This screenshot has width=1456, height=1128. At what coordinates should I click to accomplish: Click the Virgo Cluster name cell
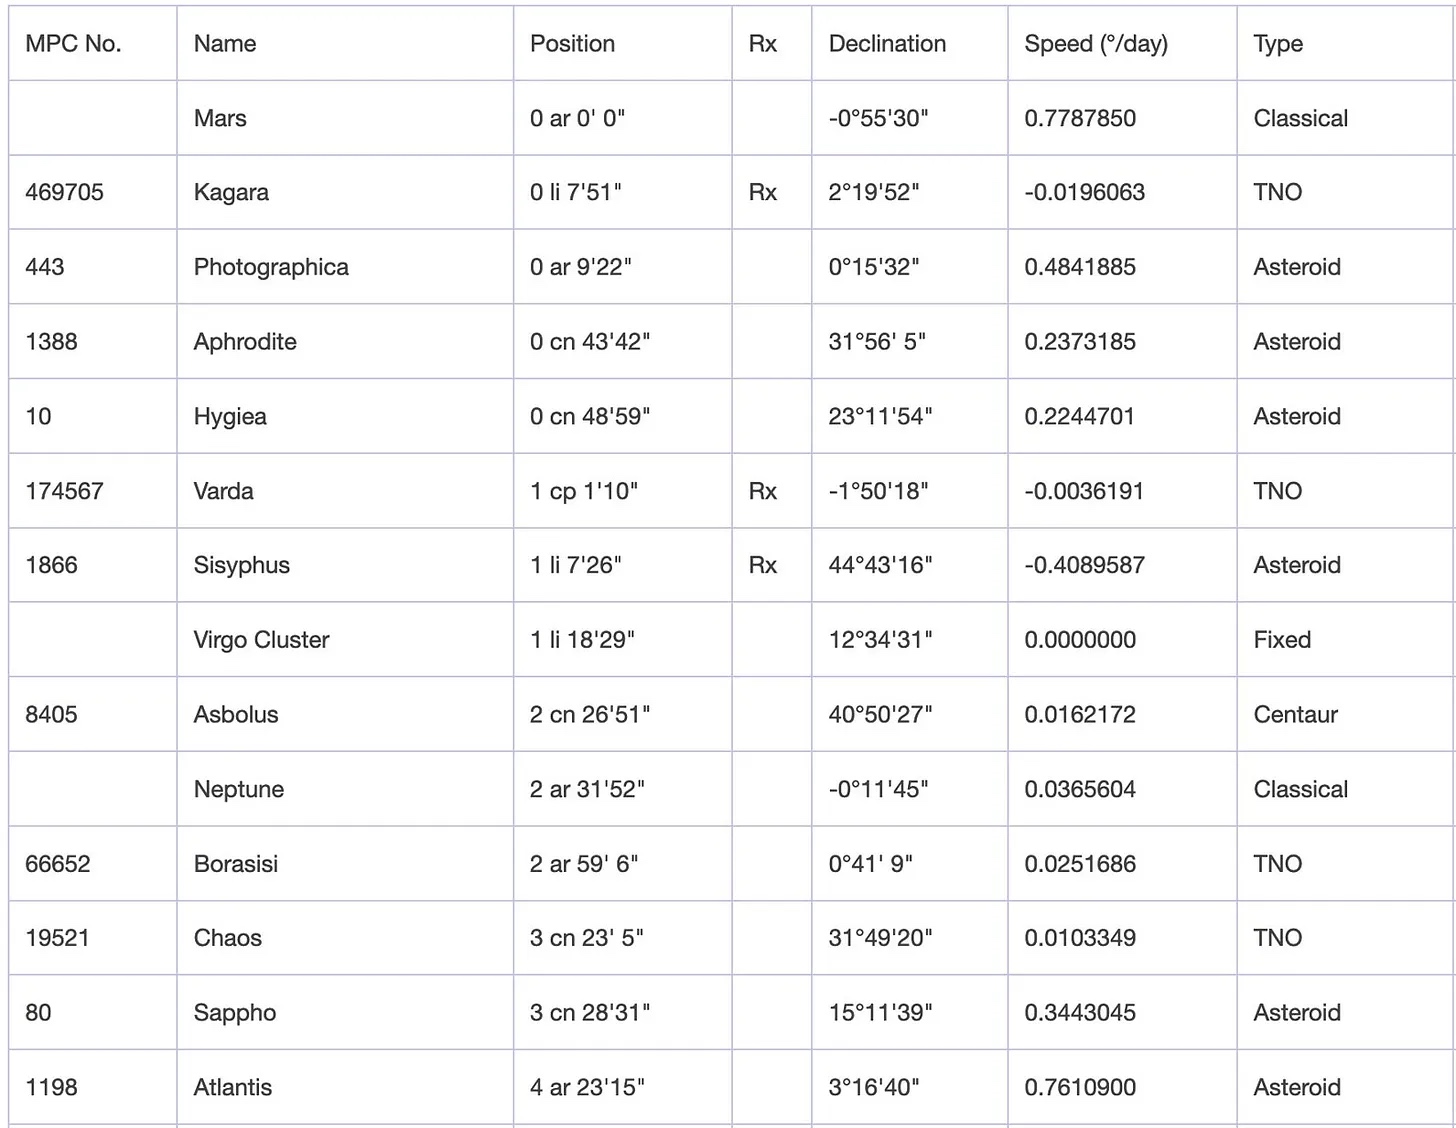coord(261,640)
